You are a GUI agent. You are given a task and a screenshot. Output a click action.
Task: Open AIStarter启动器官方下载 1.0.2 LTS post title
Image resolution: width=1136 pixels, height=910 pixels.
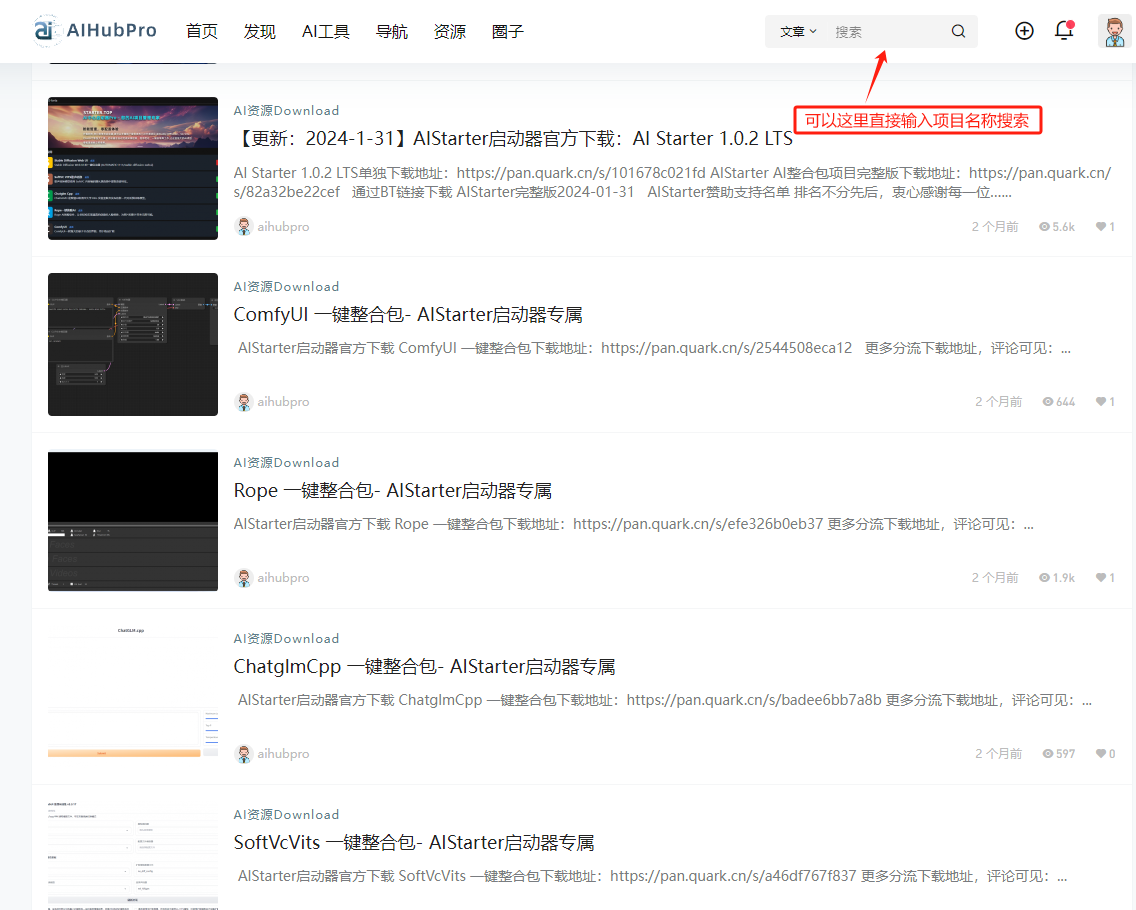tap(514, 138)
